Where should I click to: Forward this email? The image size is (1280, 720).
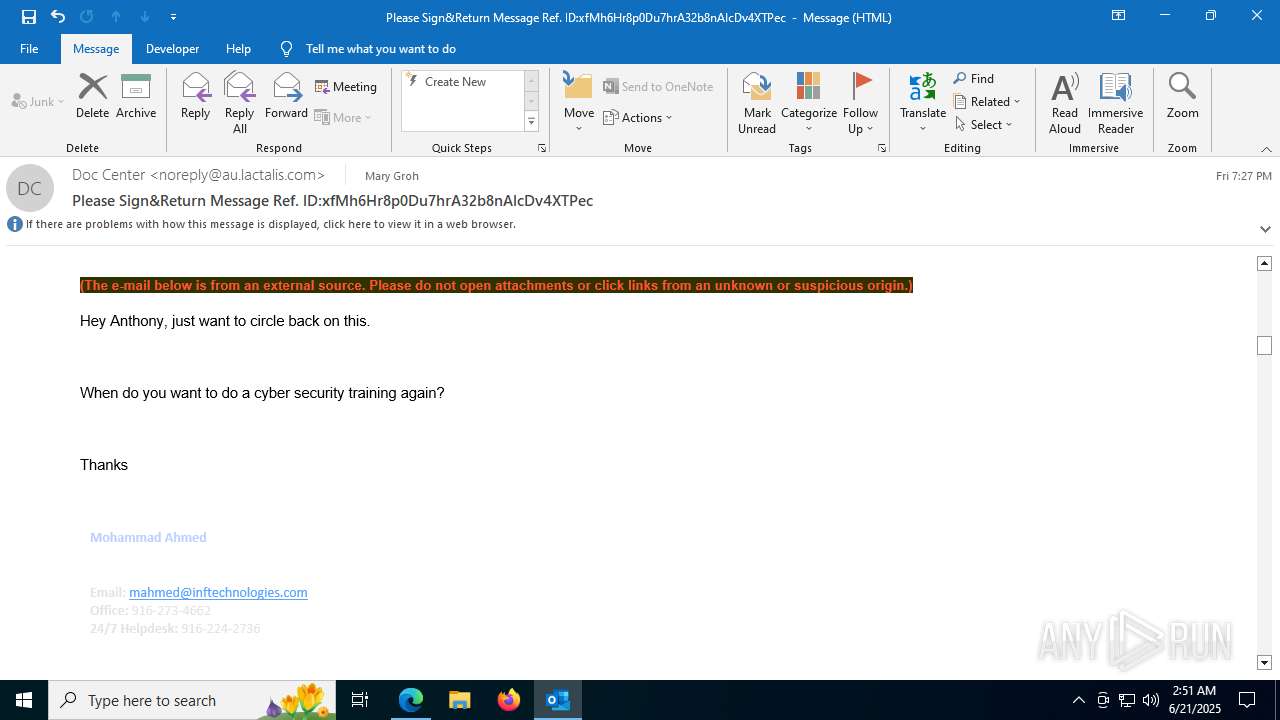click(x=286, y=96)
